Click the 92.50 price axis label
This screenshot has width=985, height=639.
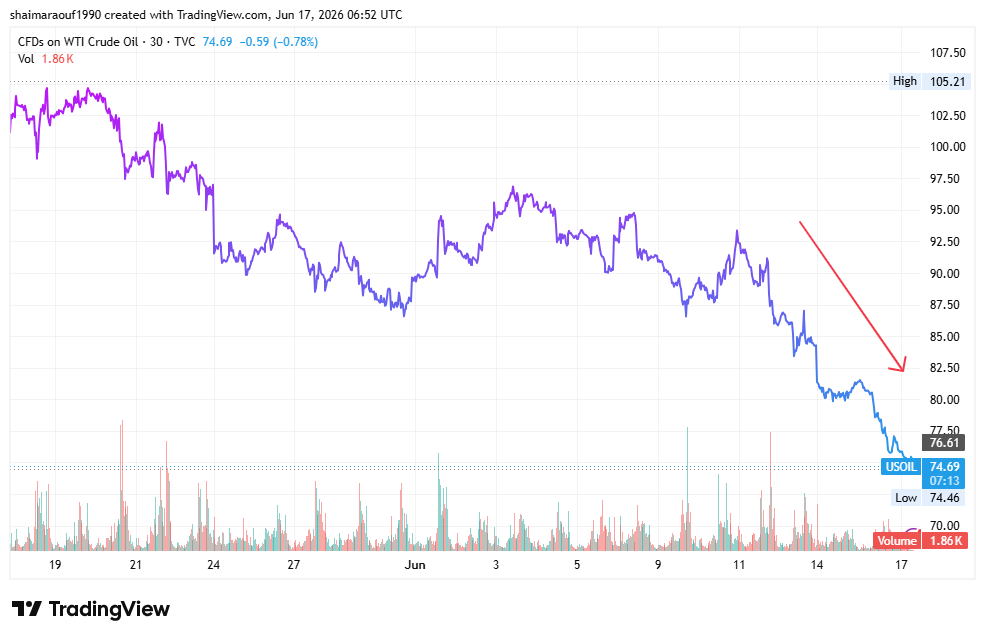tap(947, 242)
